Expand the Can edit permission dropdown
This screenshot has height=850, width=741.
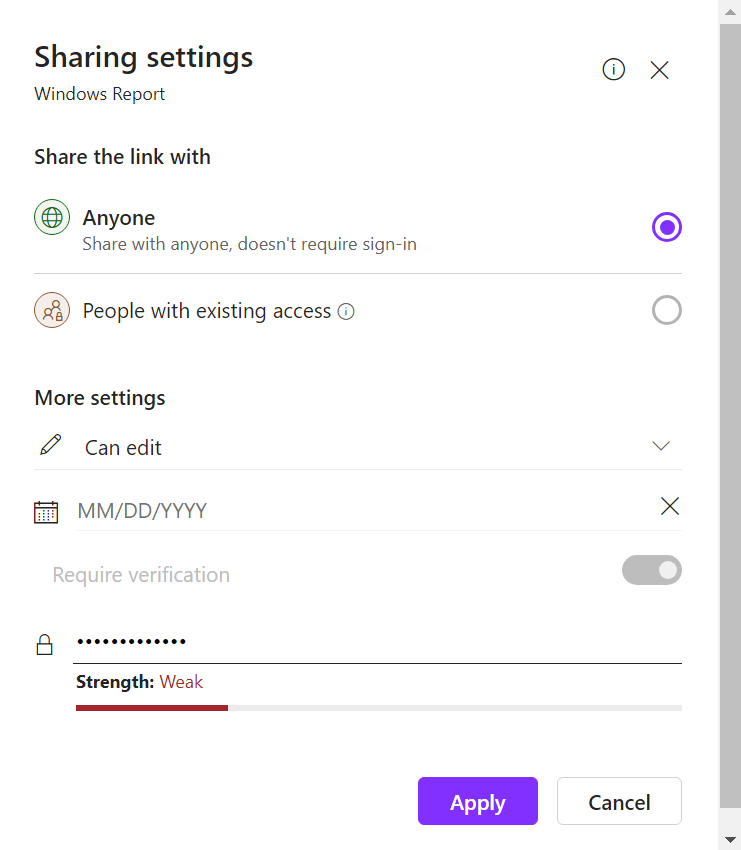[661, 446]
